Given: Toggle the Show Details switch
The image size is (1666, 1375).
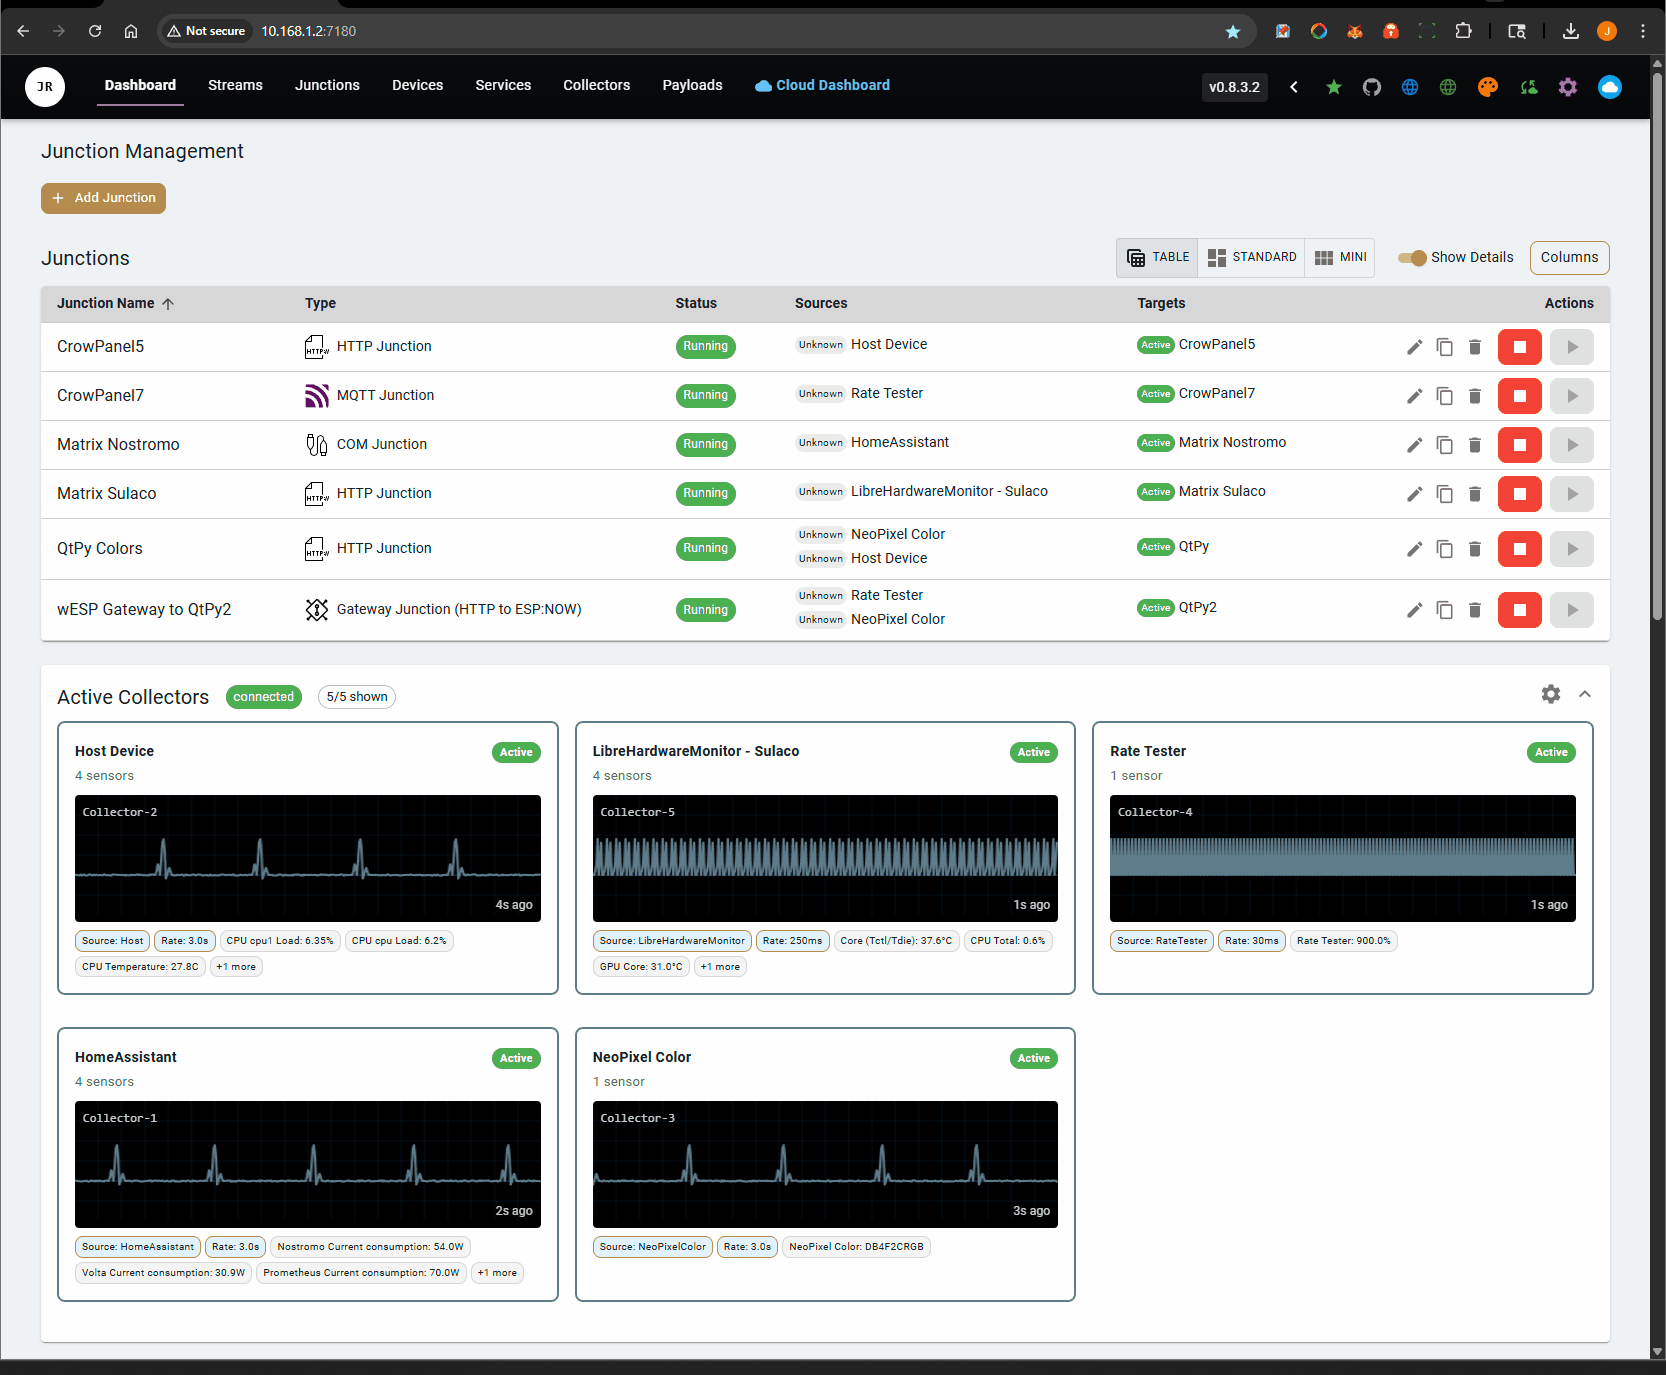Looking at the screenshot, I should (1412, 258).
